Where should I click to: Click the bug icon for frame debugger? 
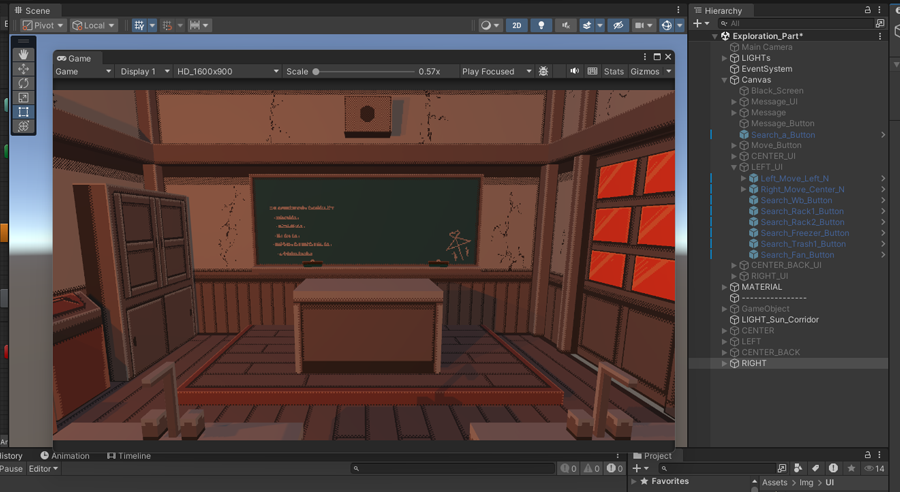(x=544, y=72)
